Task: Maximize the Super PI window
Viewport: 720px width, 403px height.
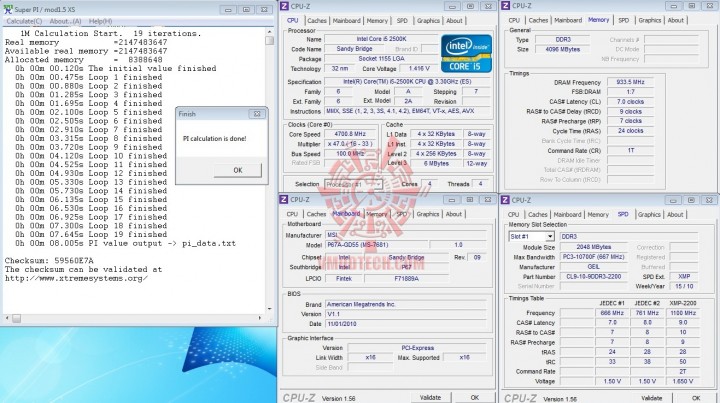Action: click(x=246, y=10)
